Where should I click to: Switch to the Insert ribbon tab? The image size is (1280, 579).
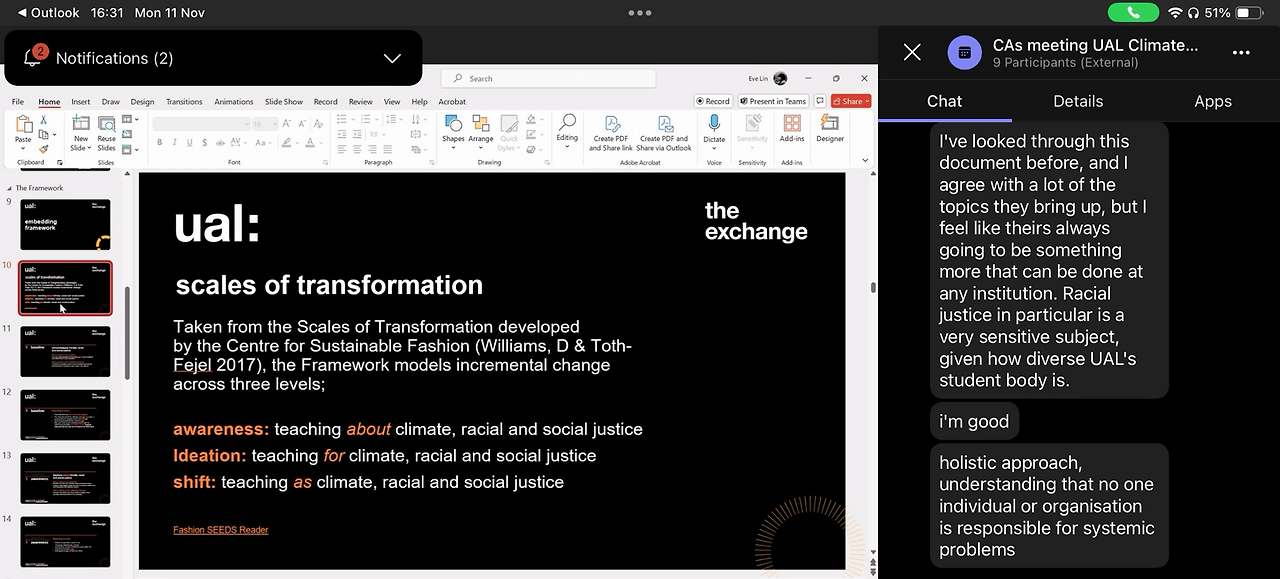tap(81, 102)
